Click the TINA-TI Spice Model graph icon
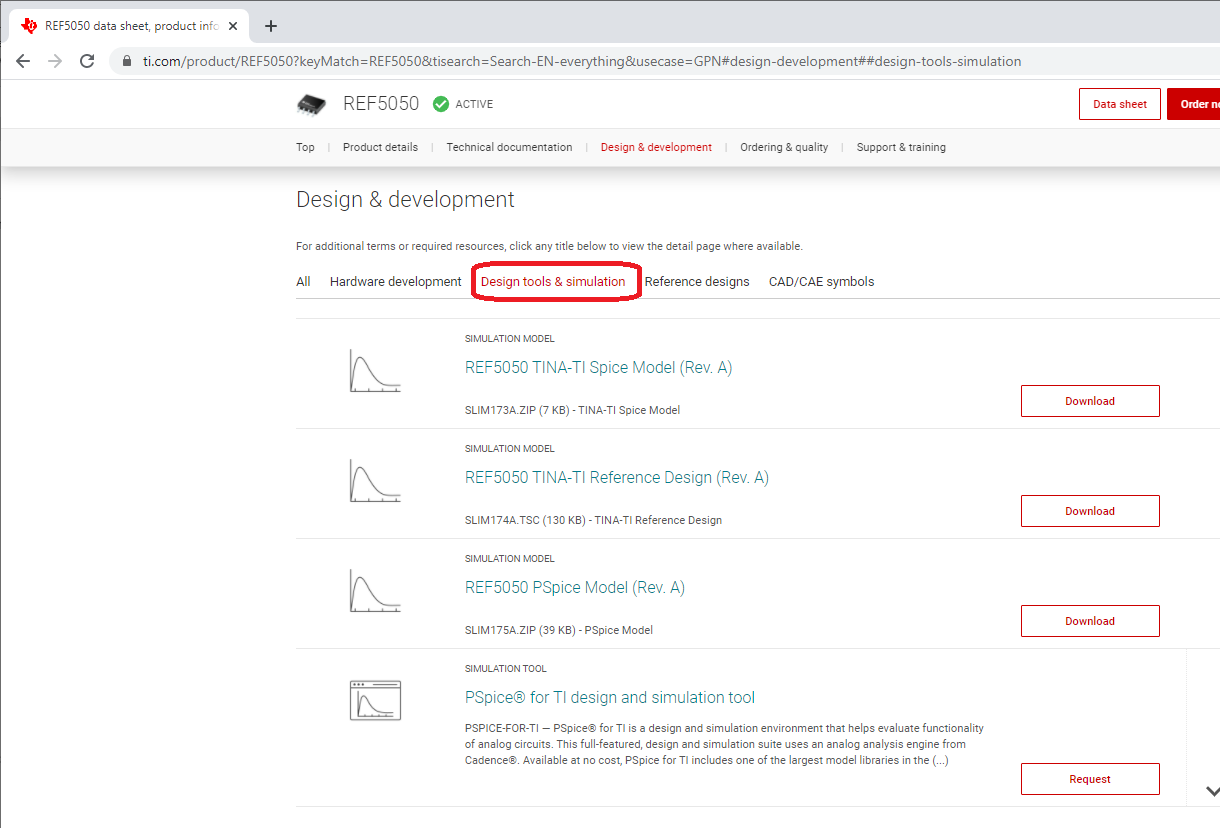1220x828 pixels. coord(375,370)
